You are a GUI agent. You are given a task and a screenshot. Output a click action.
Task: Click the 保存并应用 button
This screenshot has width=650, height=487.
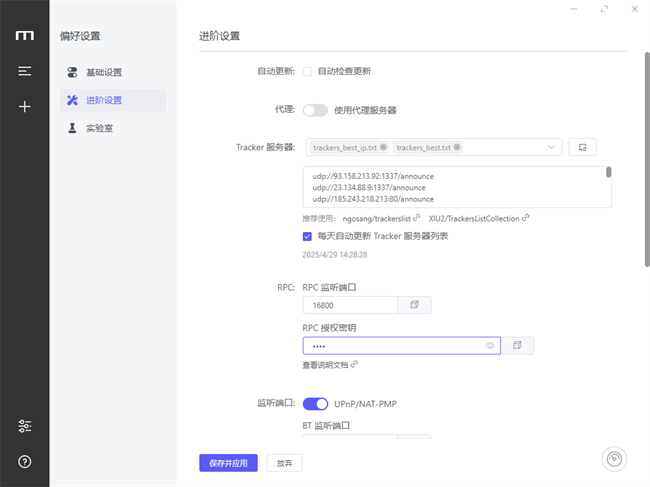[229, 463]
